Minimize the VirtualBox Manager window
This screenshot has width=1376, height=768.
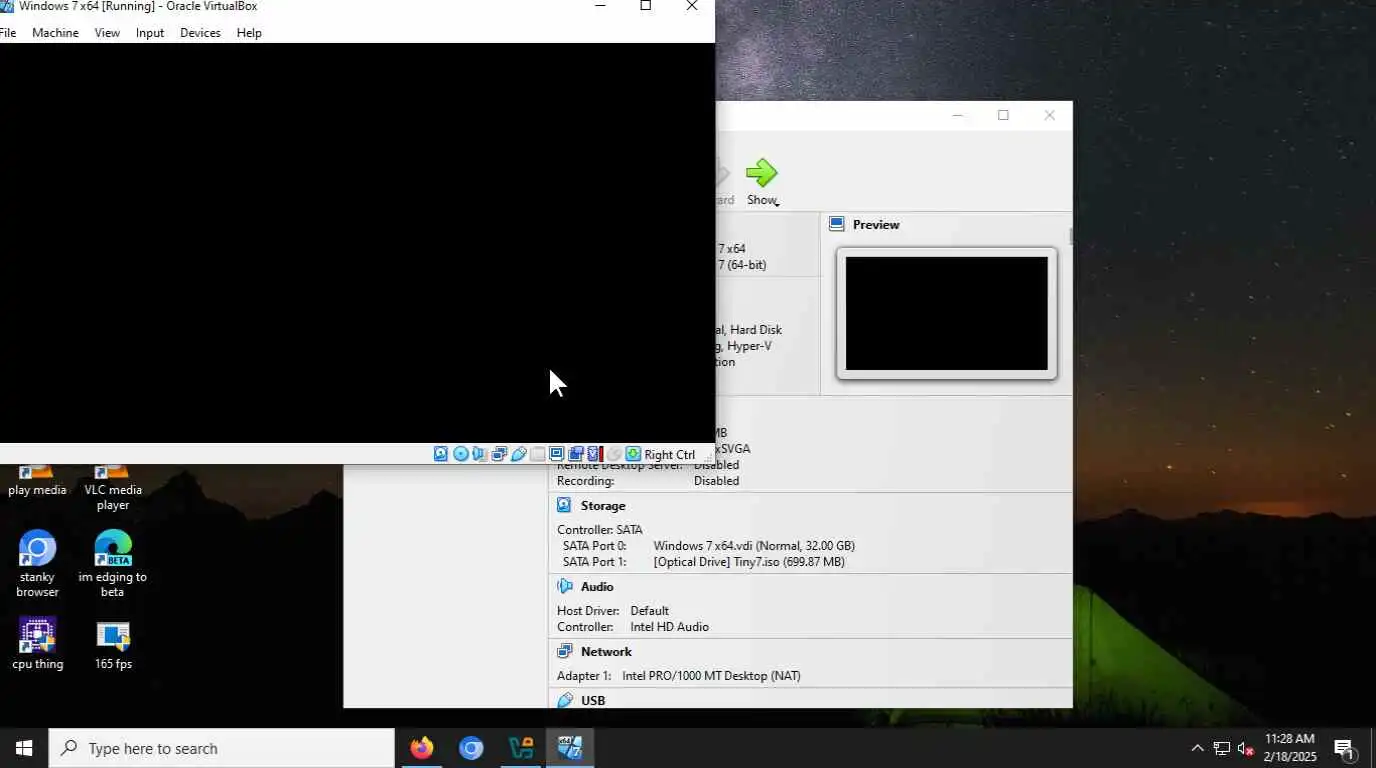(x=957, y=115)
